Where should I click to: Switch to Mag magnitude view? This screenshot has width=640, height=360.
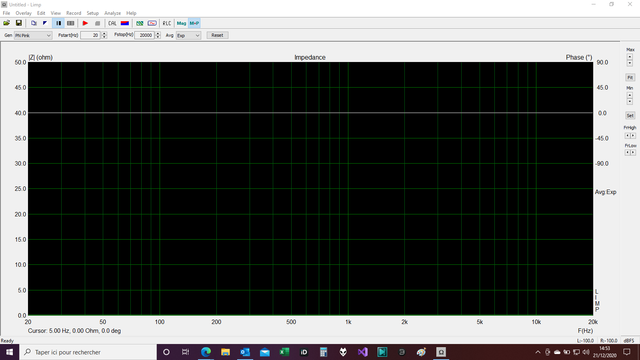[x=181, y=23]
